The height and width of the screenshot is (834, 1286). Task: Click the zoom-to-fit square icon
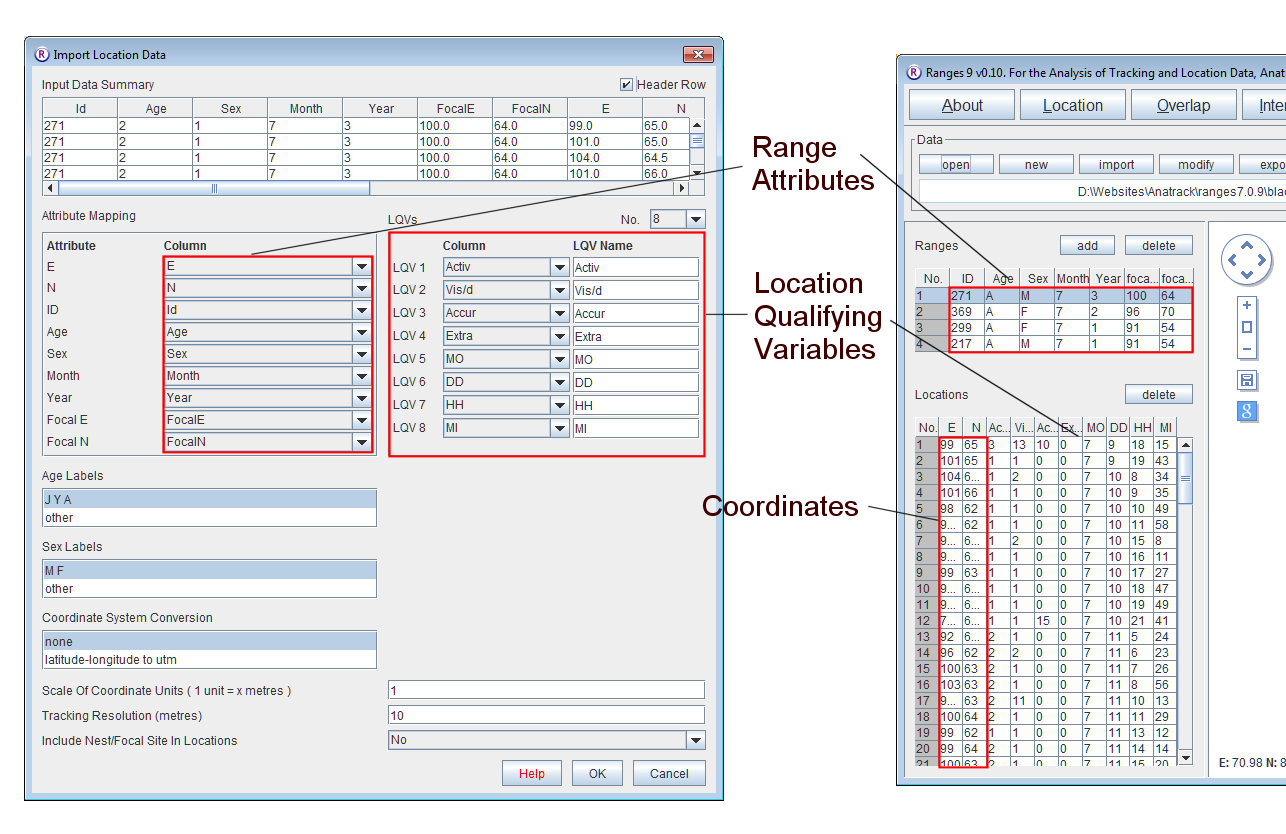tap(1247, 327)
